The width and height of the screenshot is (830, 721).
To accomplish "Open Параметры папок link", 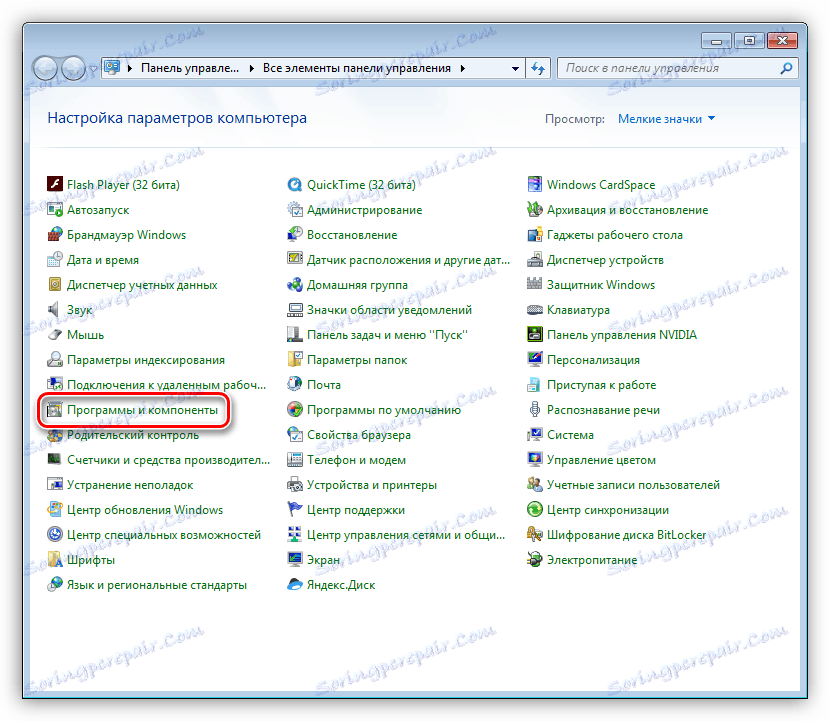I will tap(357, 359).
